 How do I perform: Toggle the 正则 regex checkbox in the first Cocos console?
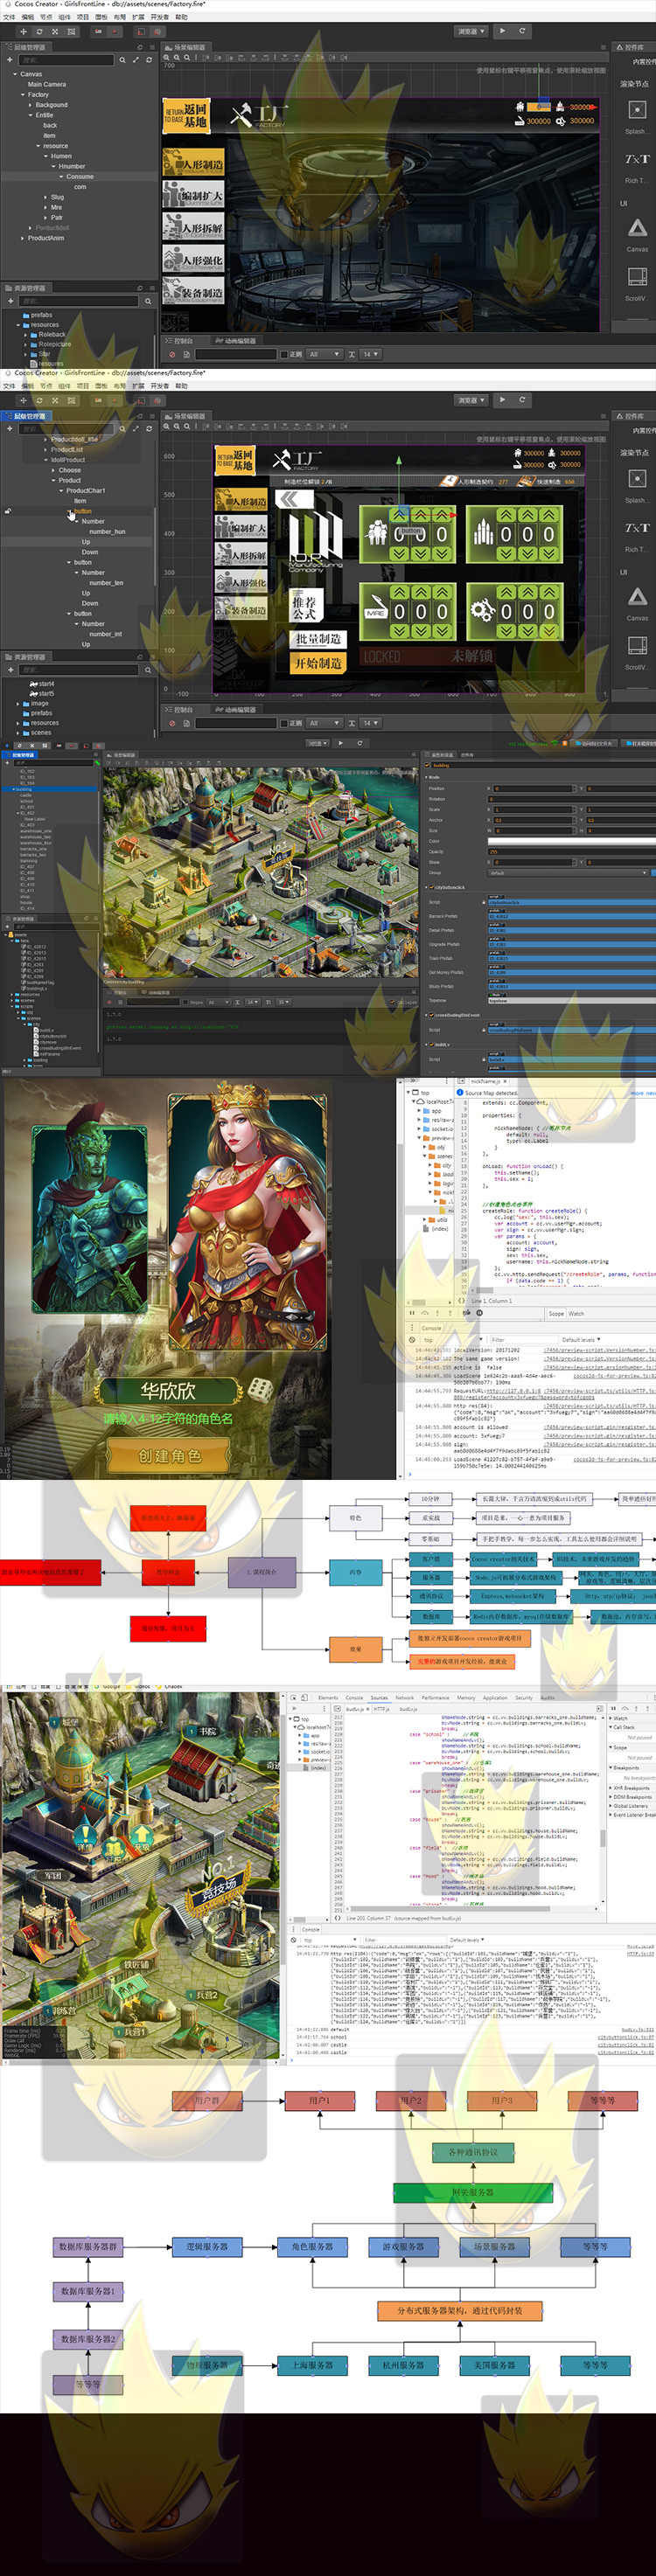pyautogui.click(x=284, y=354)
